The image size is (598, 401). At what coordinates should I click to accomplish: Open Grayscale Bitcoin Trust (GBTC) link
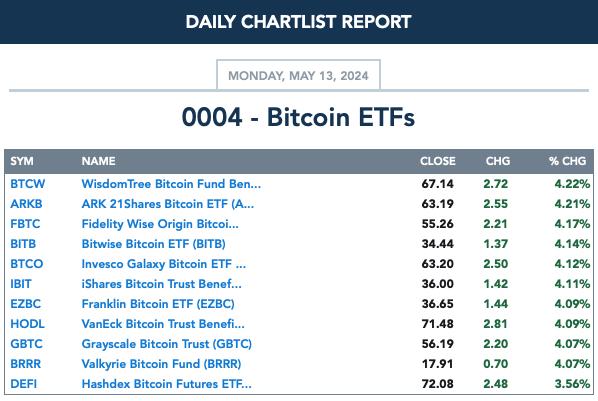point(167,344)
